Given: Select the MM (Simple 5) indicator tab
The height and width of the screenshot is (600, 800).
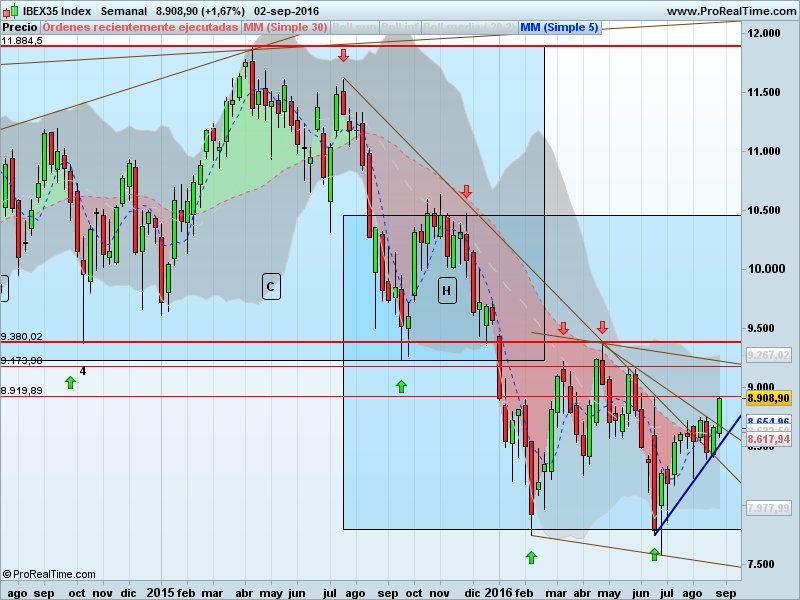Looking at the screenshot, I should point(559,28).
